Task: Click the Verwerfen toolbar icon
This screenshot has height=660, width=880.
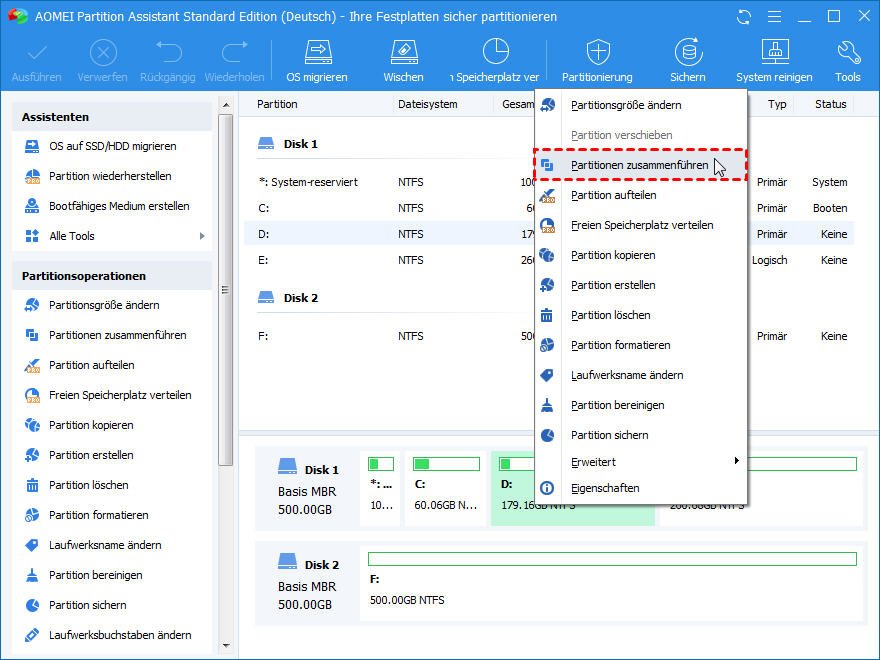Action: click(x=103, y=54)
